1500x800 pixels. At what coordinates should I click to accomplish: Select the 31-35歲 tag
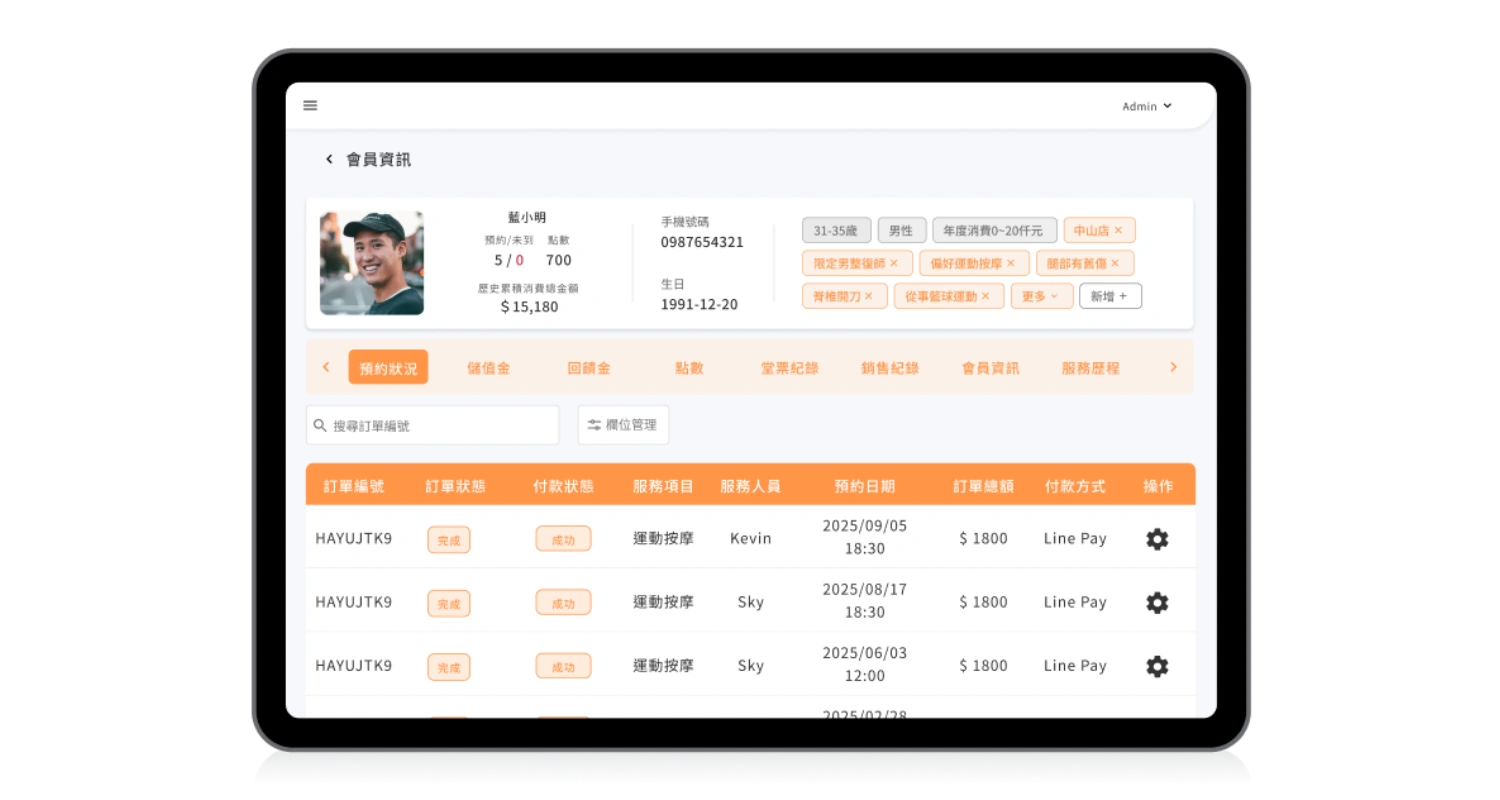(x=836, y=230)
